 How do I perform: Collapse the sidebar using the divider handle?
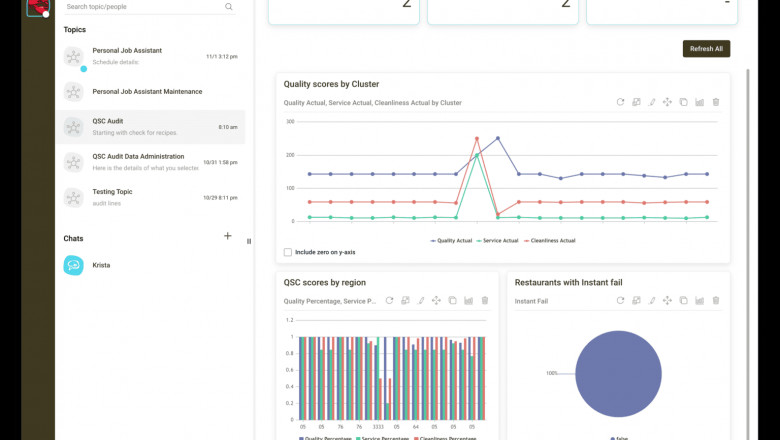249,240
